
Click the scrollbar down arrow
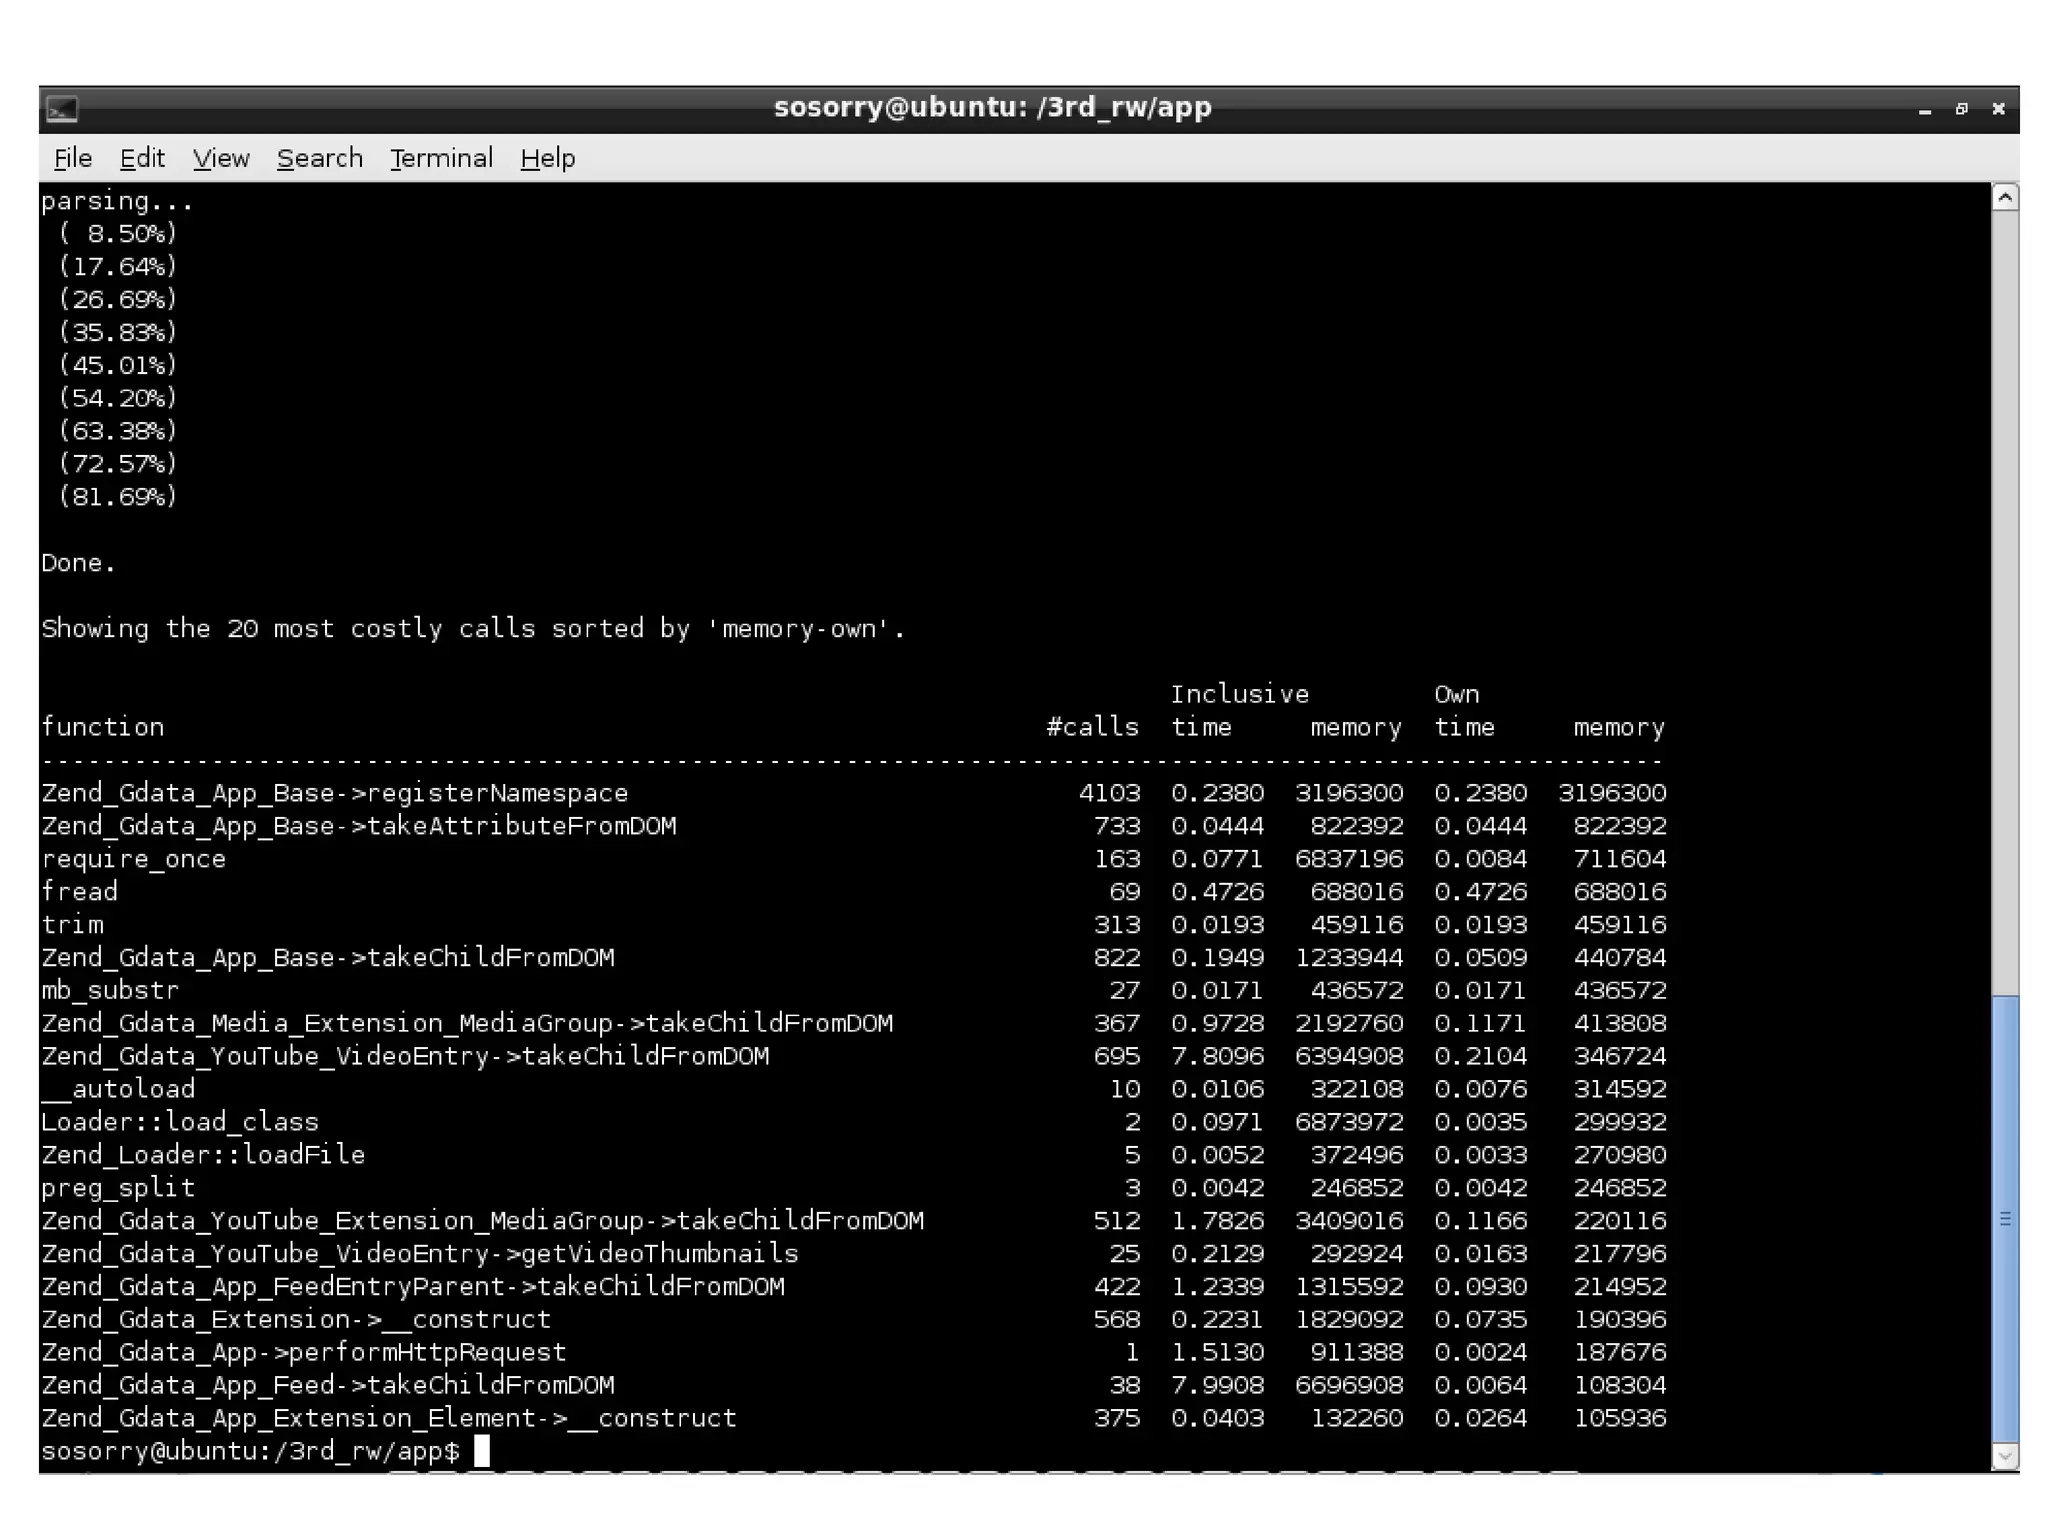(x=2004, y=1457)
